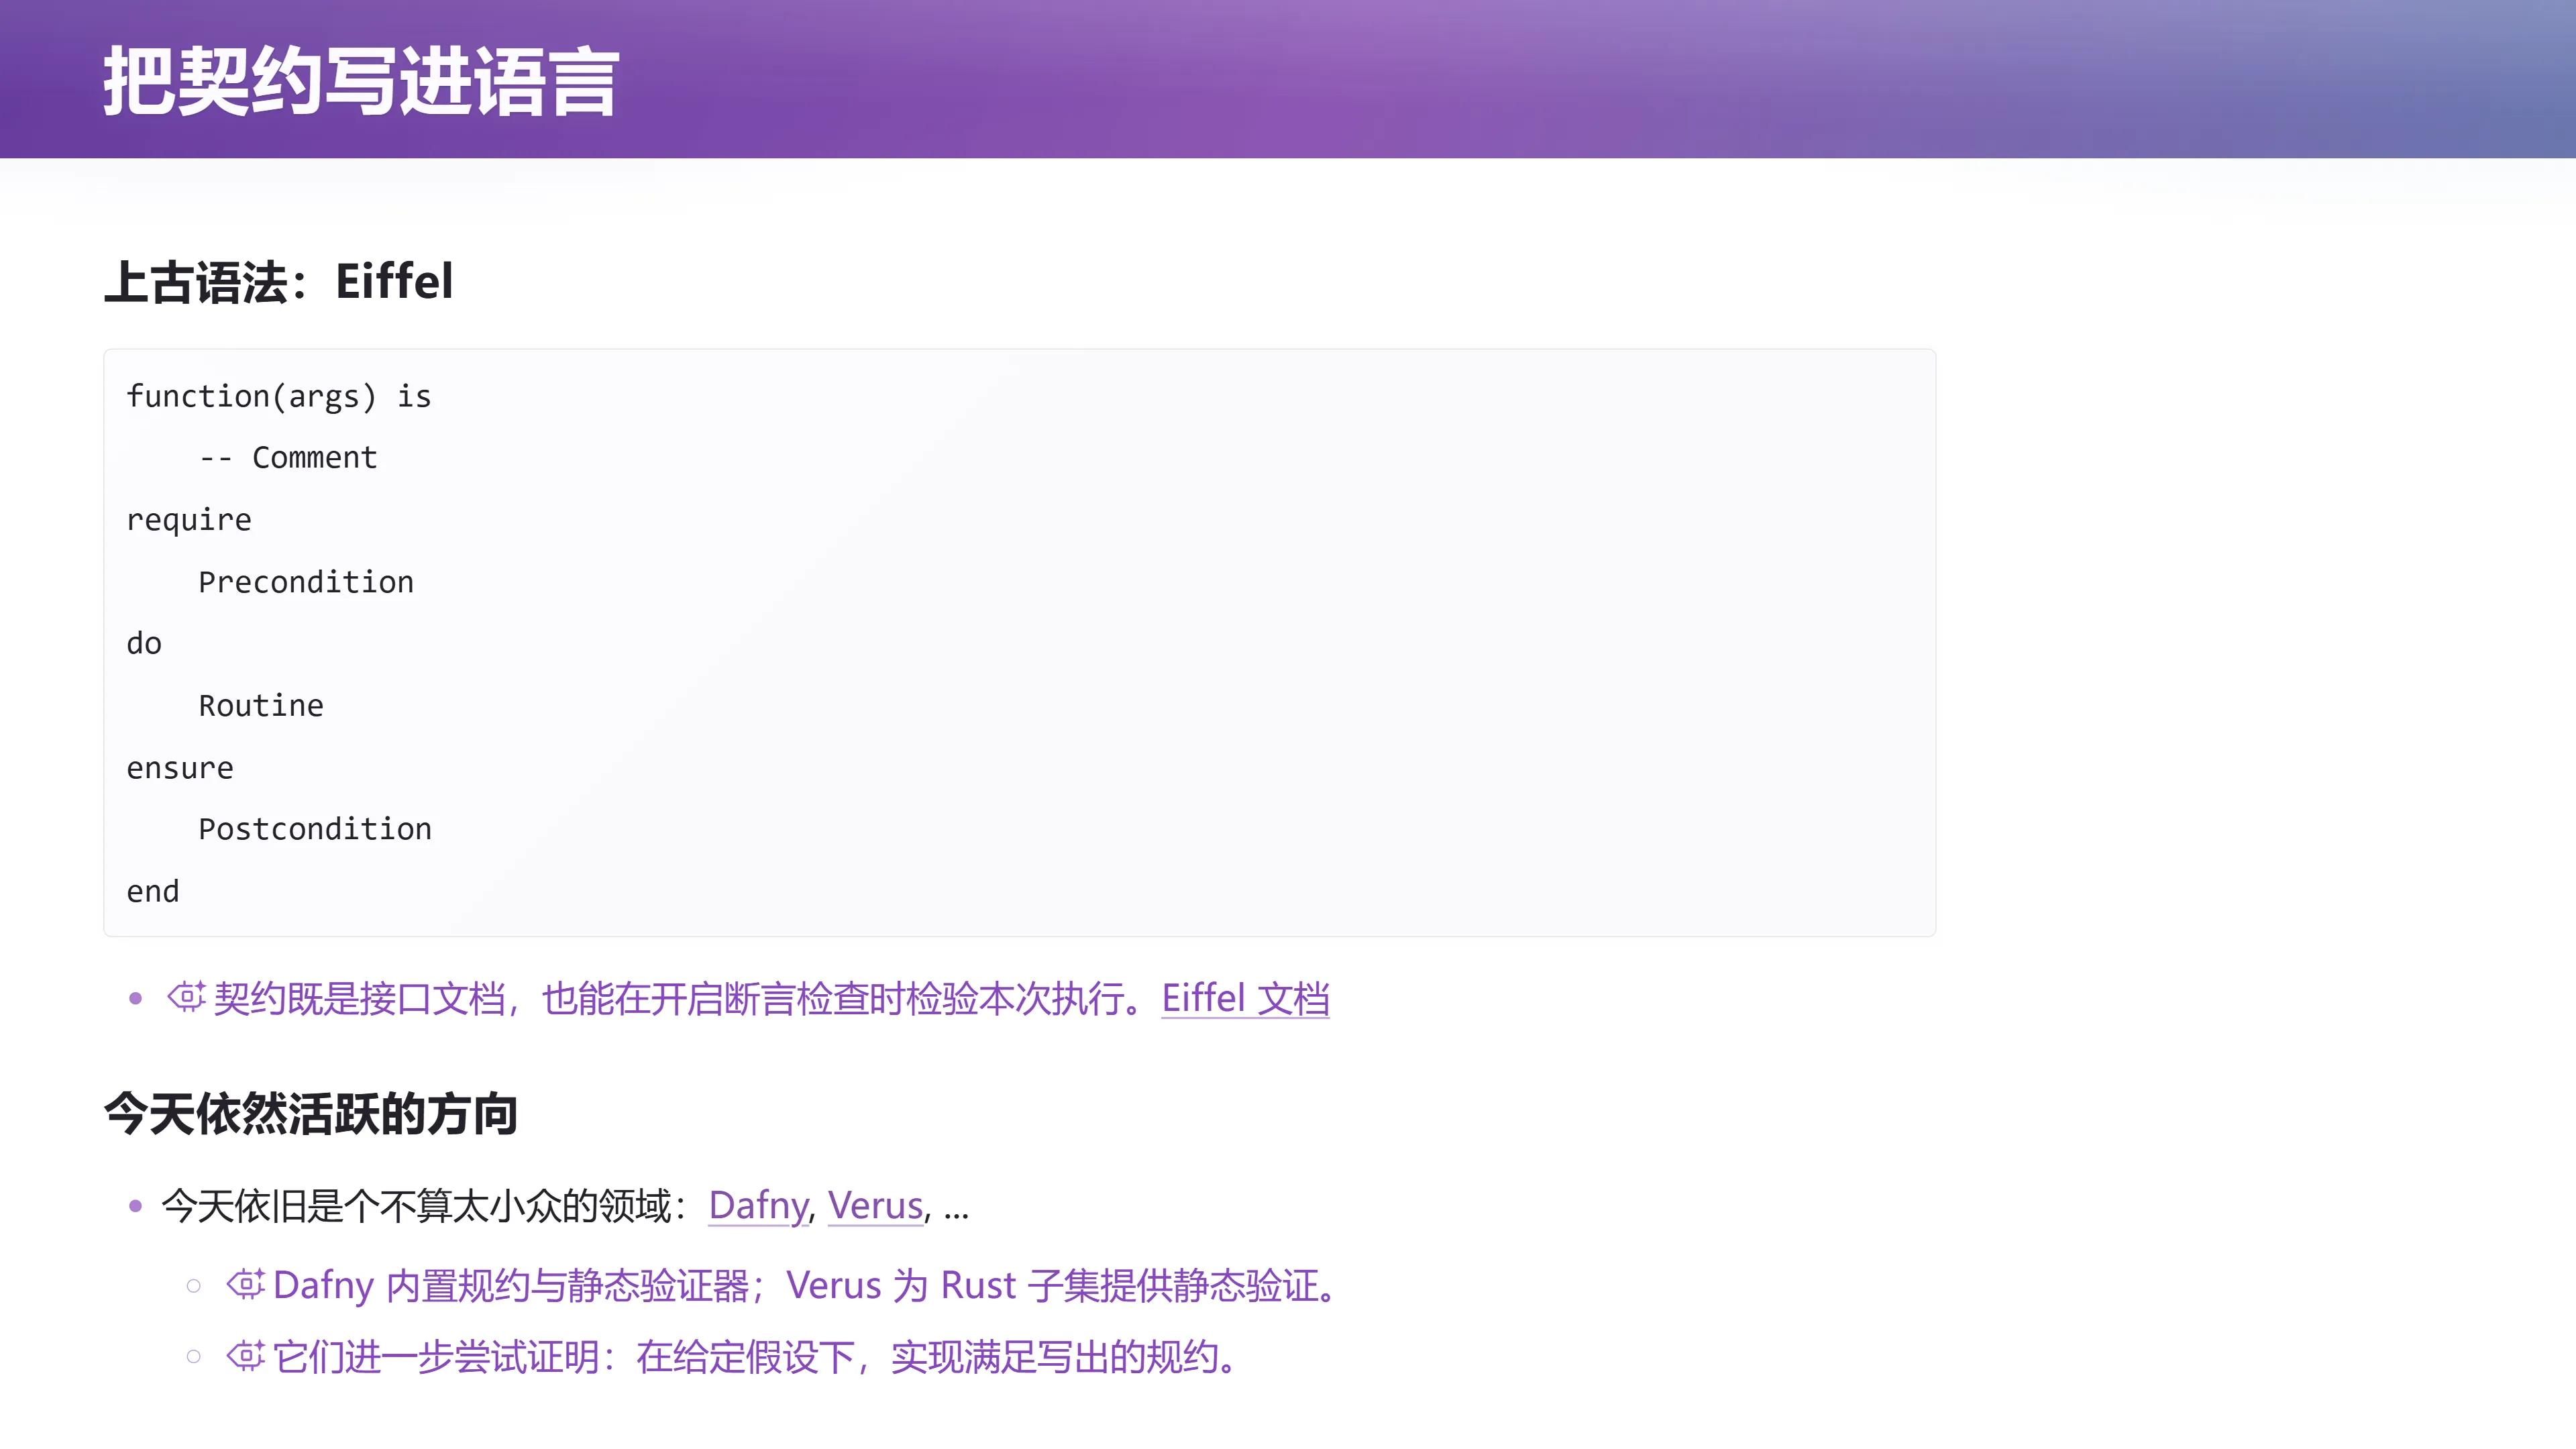This screenshot has height=1449, width=2576.
Task: Click the Routine code line
Action: pyautogui.click(x=261, y=706)
